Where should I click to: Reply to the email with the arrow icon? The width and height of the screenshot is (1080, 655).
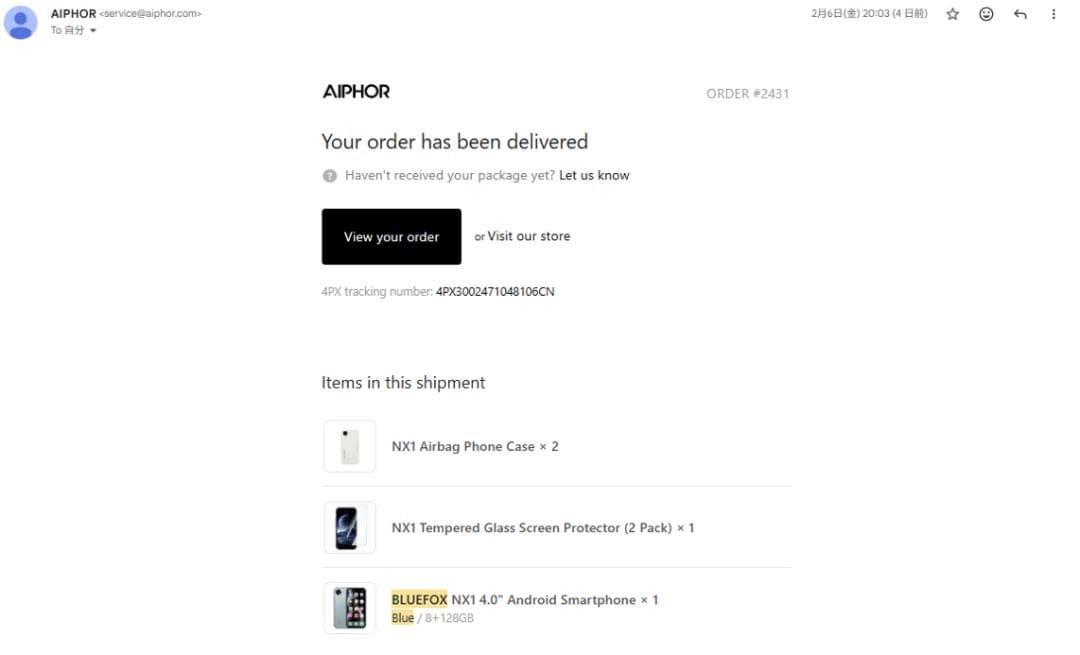(x=1020, y=14)
